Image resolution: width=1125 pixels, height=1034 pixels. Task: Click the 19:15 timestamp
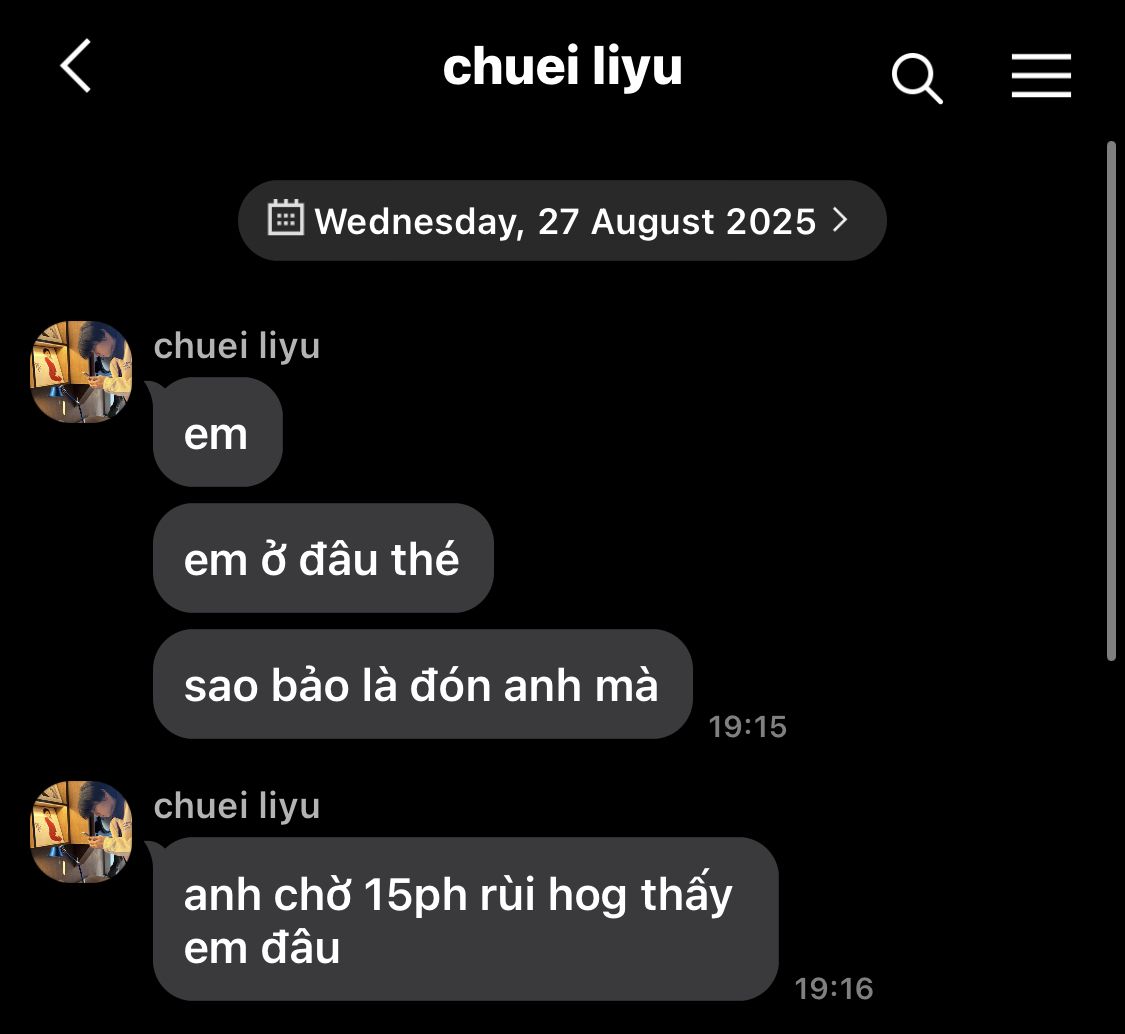point(748,727)
